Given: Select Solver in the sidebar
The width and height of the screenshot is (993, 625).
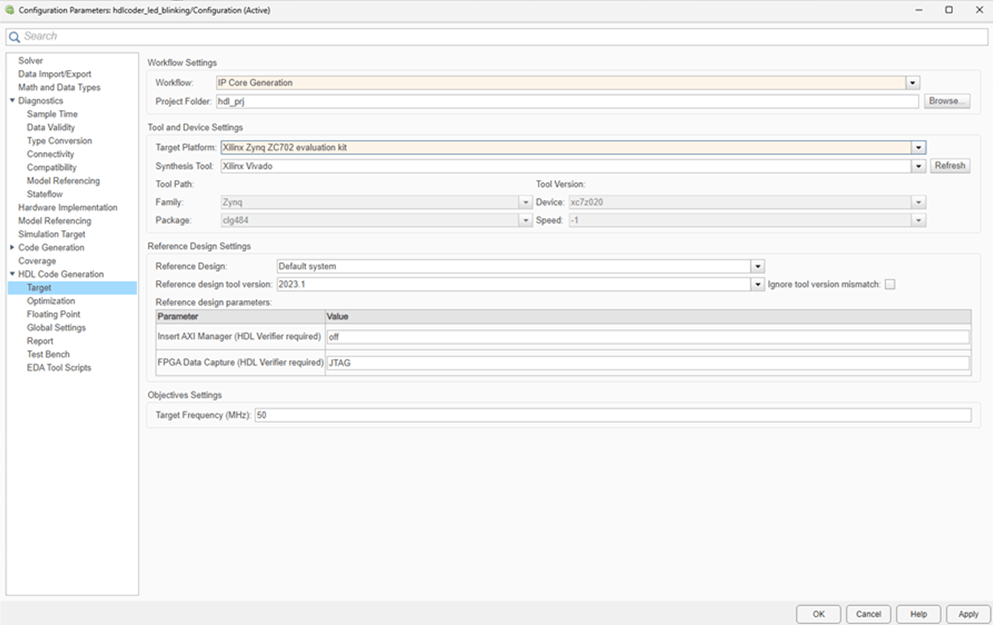Looking at the screenshot, I should 31,60.
